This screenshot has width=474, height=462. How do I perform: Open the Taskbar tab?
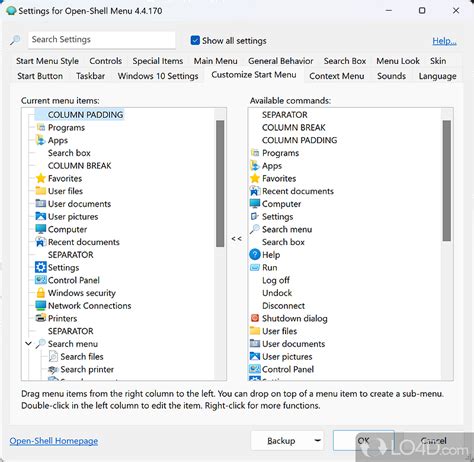click(90, 76)
